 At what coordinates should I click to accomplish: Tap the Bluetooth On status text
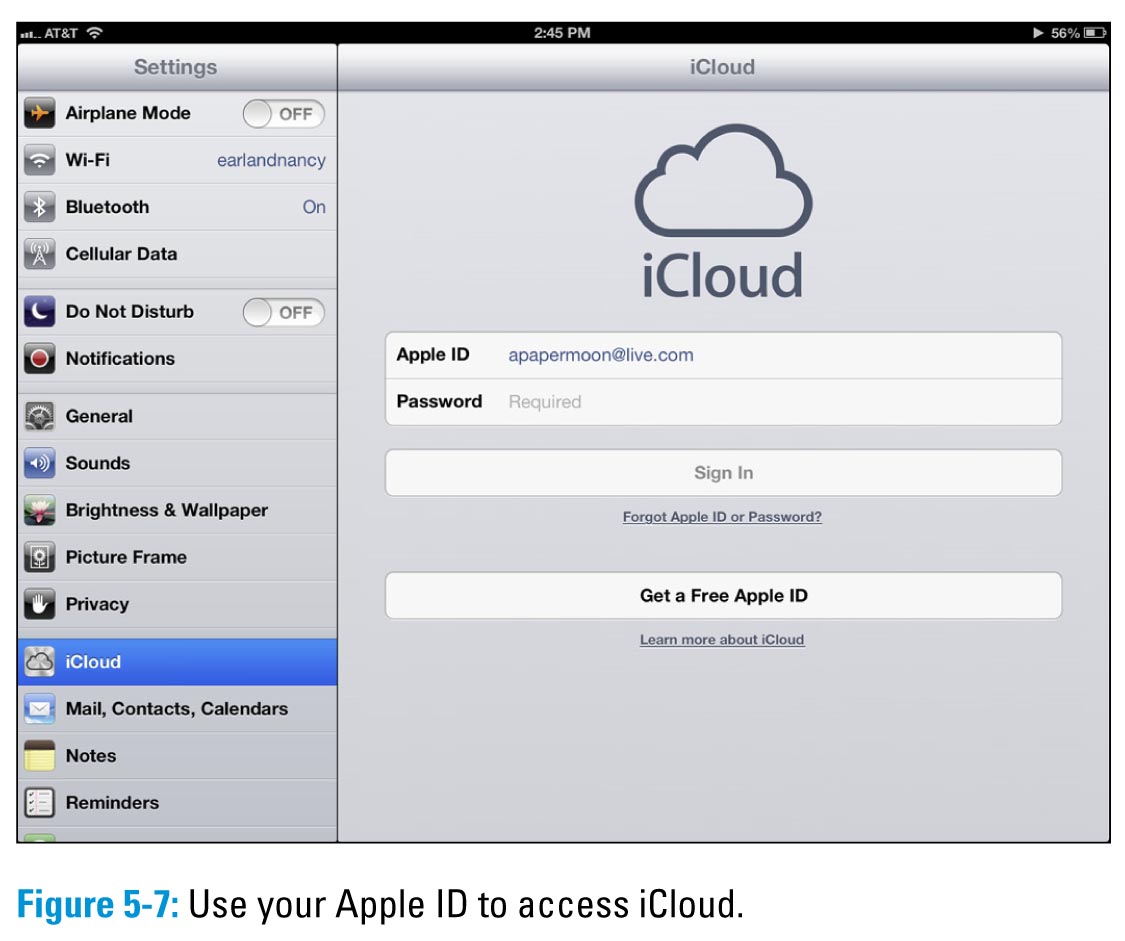pyautogui.click(x=314, y=207)
